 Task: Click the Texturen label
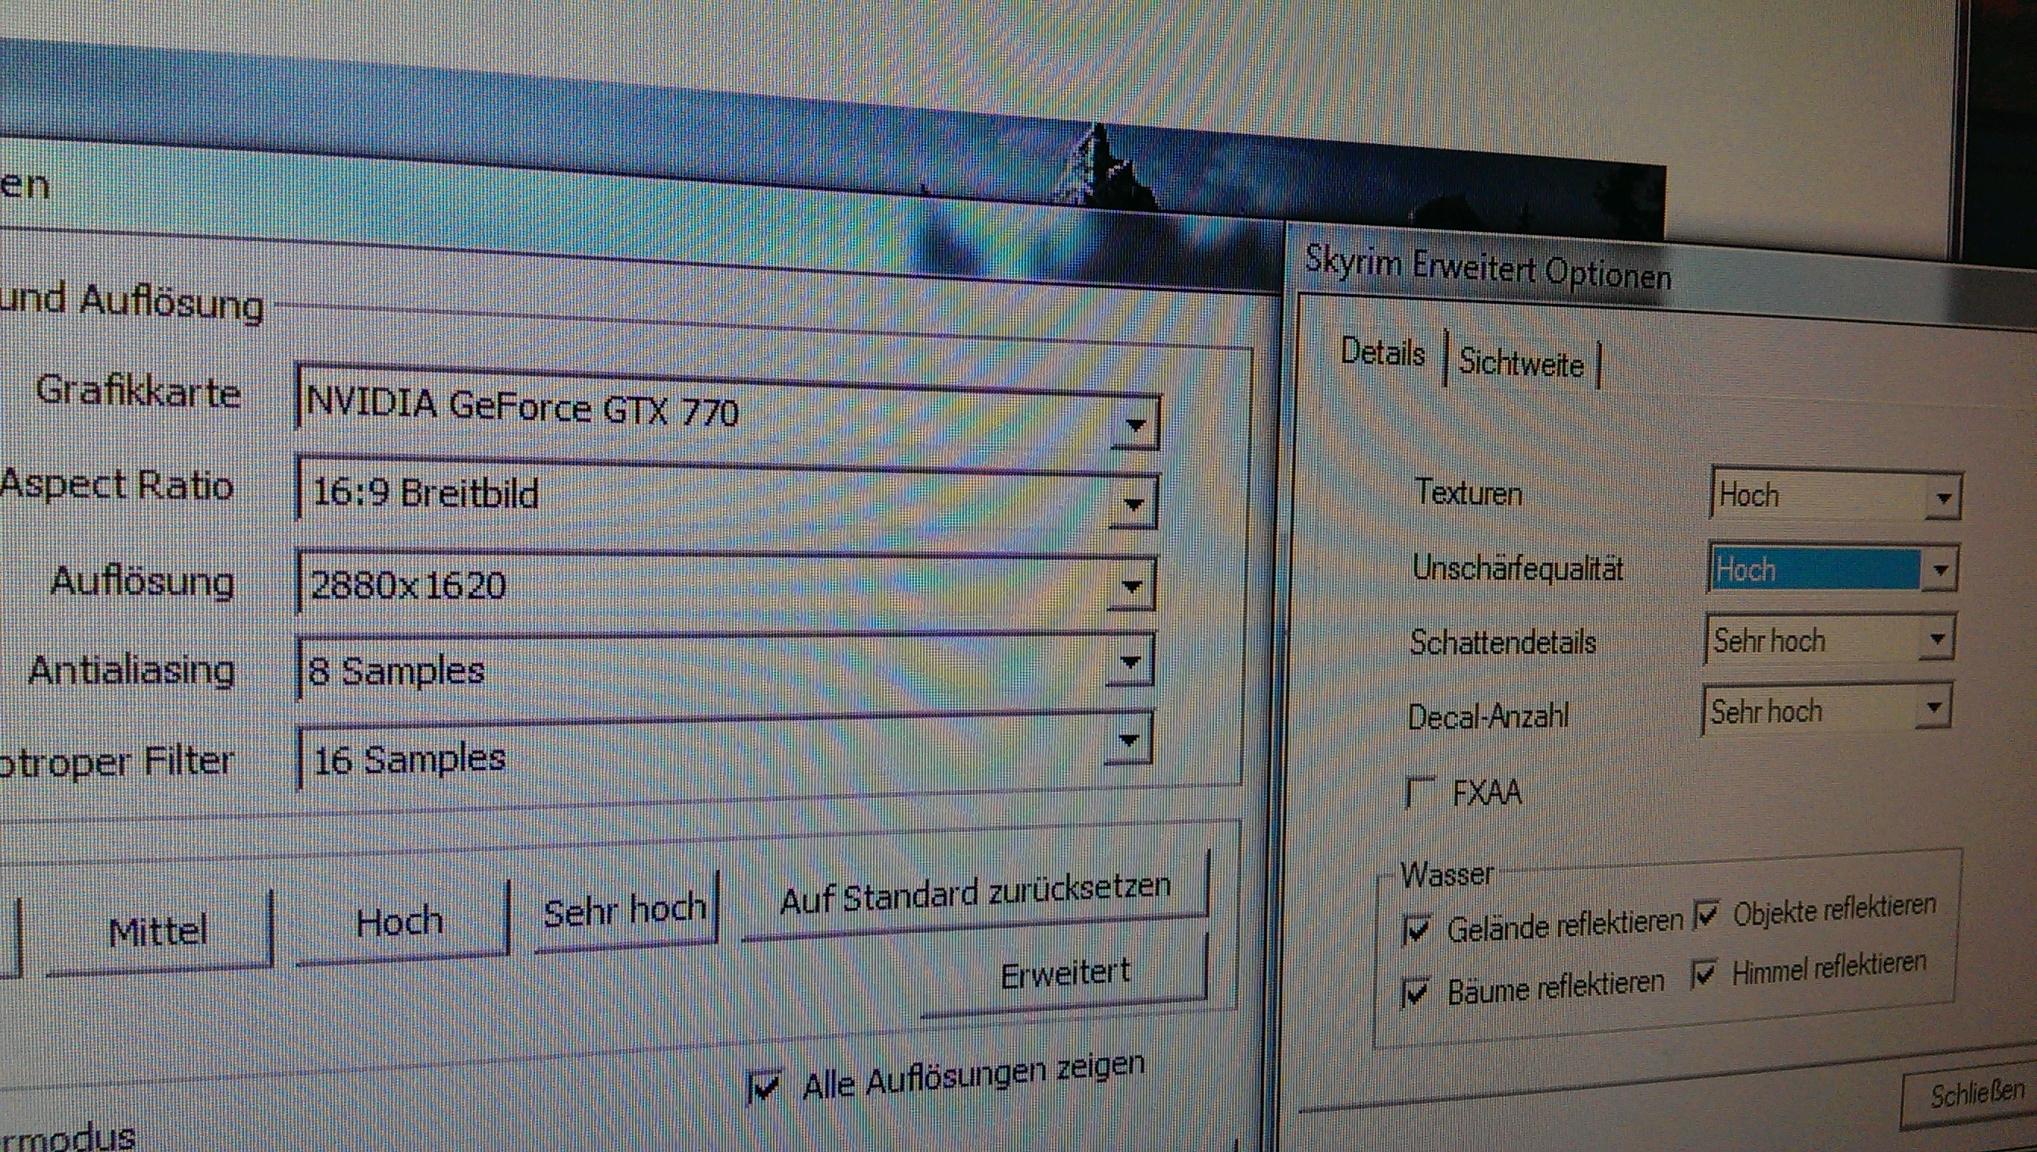click(1468, 492)
